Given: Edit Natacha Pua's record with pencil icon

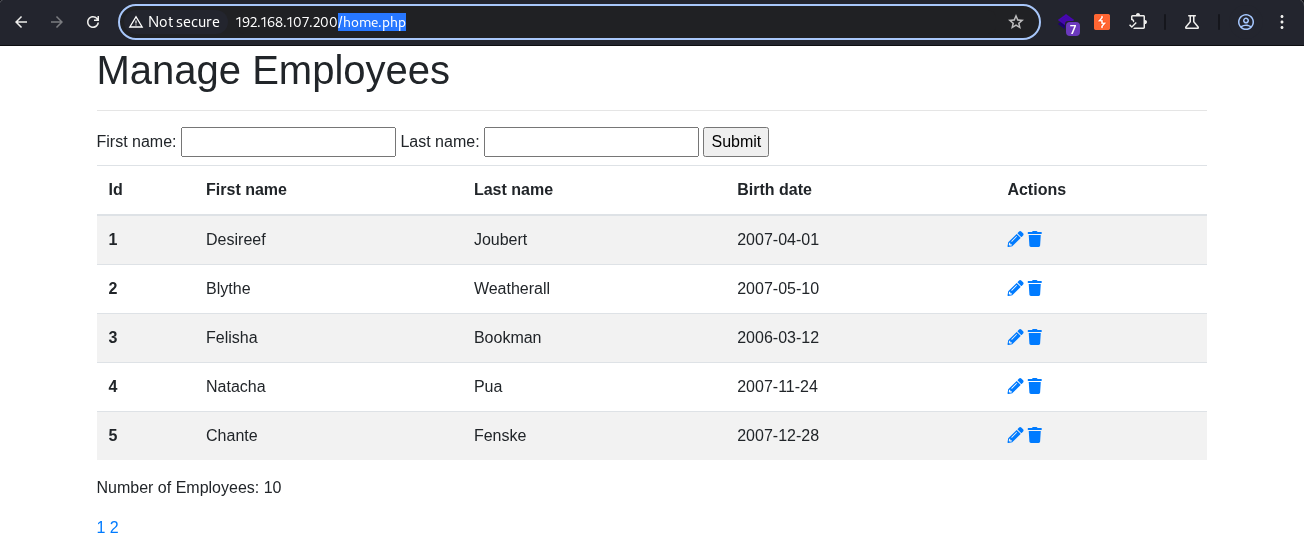Looking at the screenshot, I should click(1015, 386).
